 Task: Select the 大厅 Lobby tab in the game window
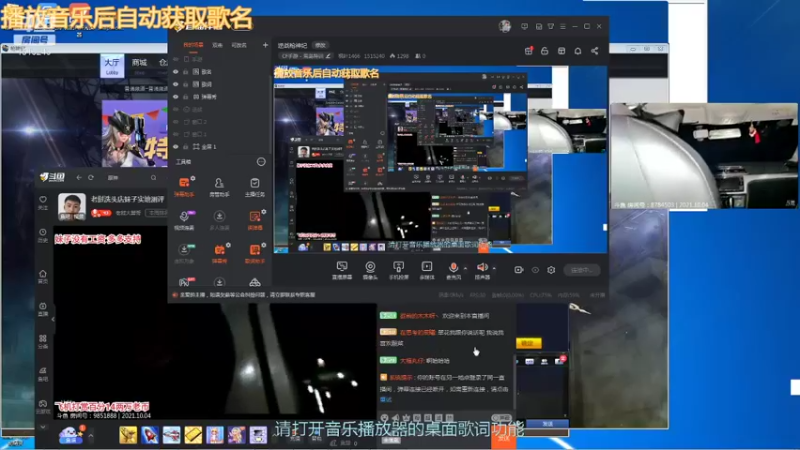tap(112, 65)
